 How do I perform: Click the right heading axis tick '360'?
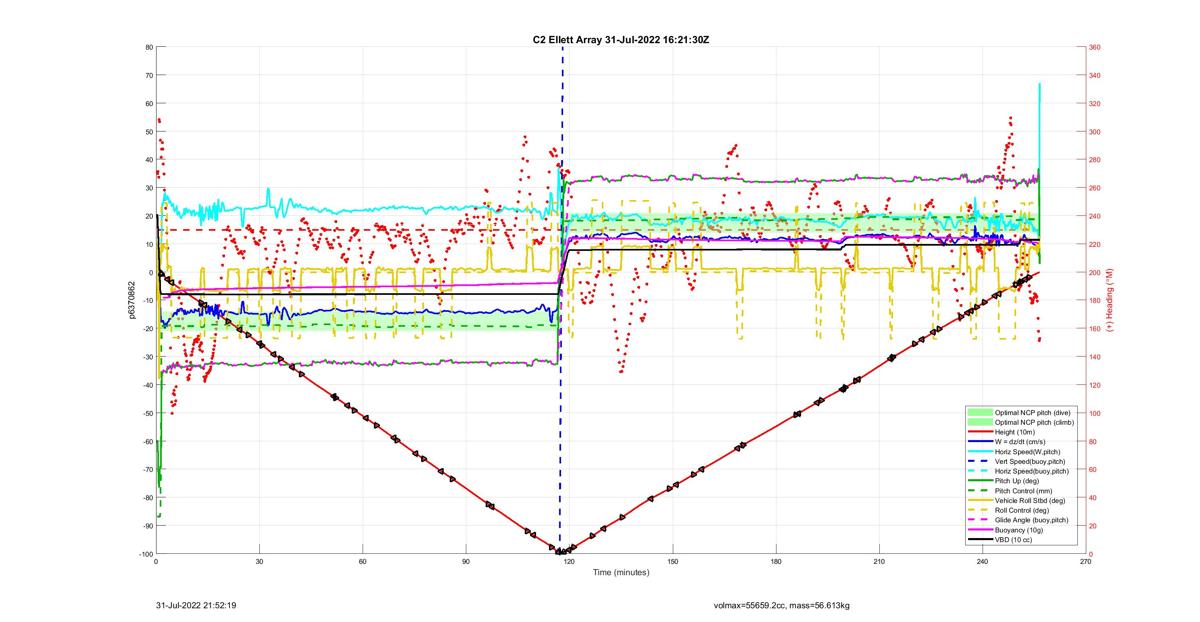1096,47
